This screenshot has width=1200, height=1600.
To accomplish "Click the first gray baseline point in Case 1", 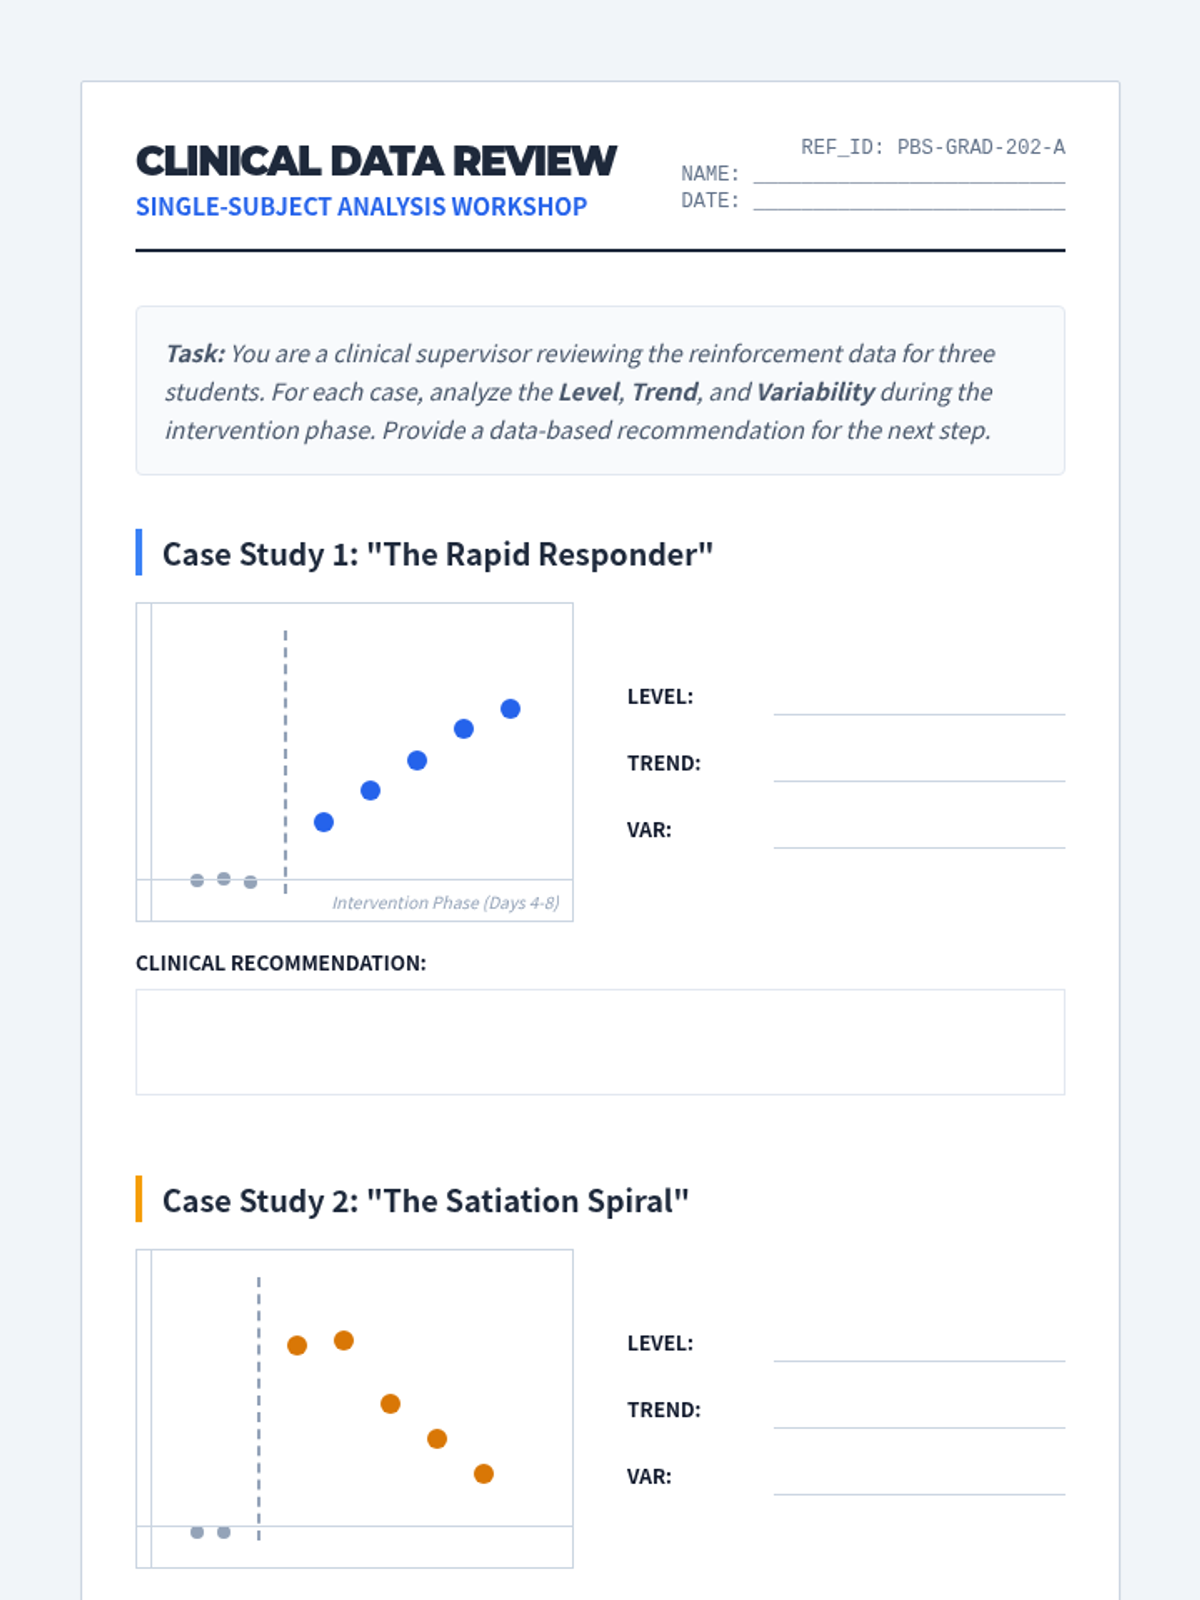I will point(197,880).
